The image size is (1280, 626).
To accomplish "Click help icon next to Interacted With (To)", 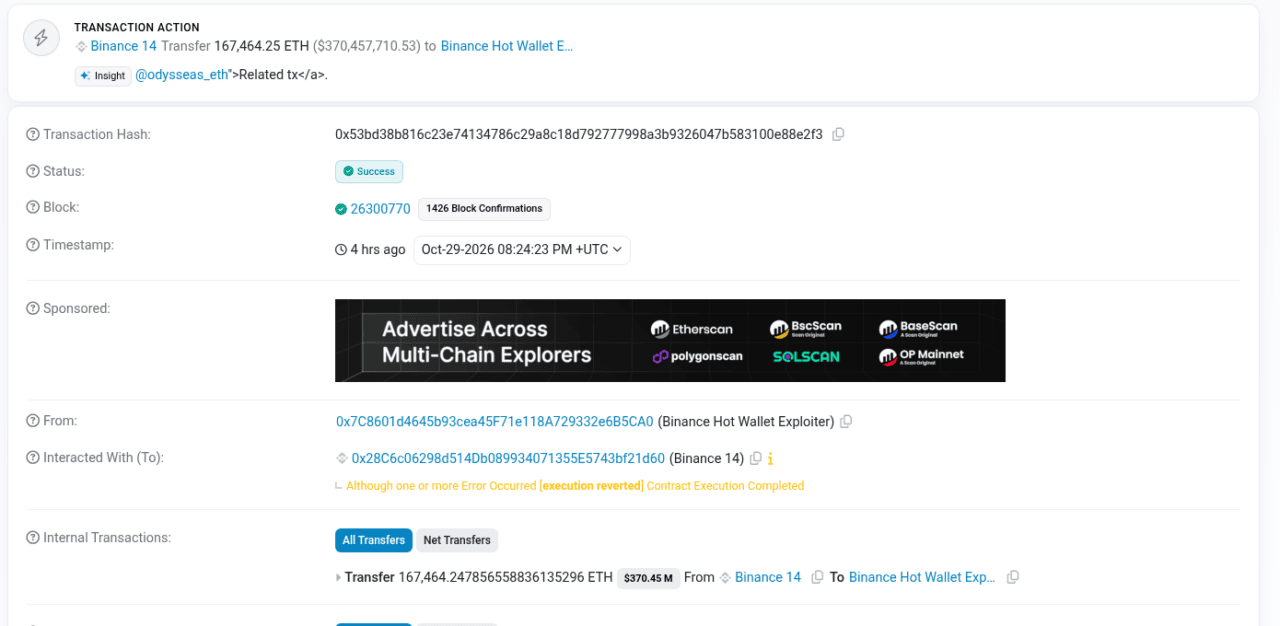I will [33, 457].
